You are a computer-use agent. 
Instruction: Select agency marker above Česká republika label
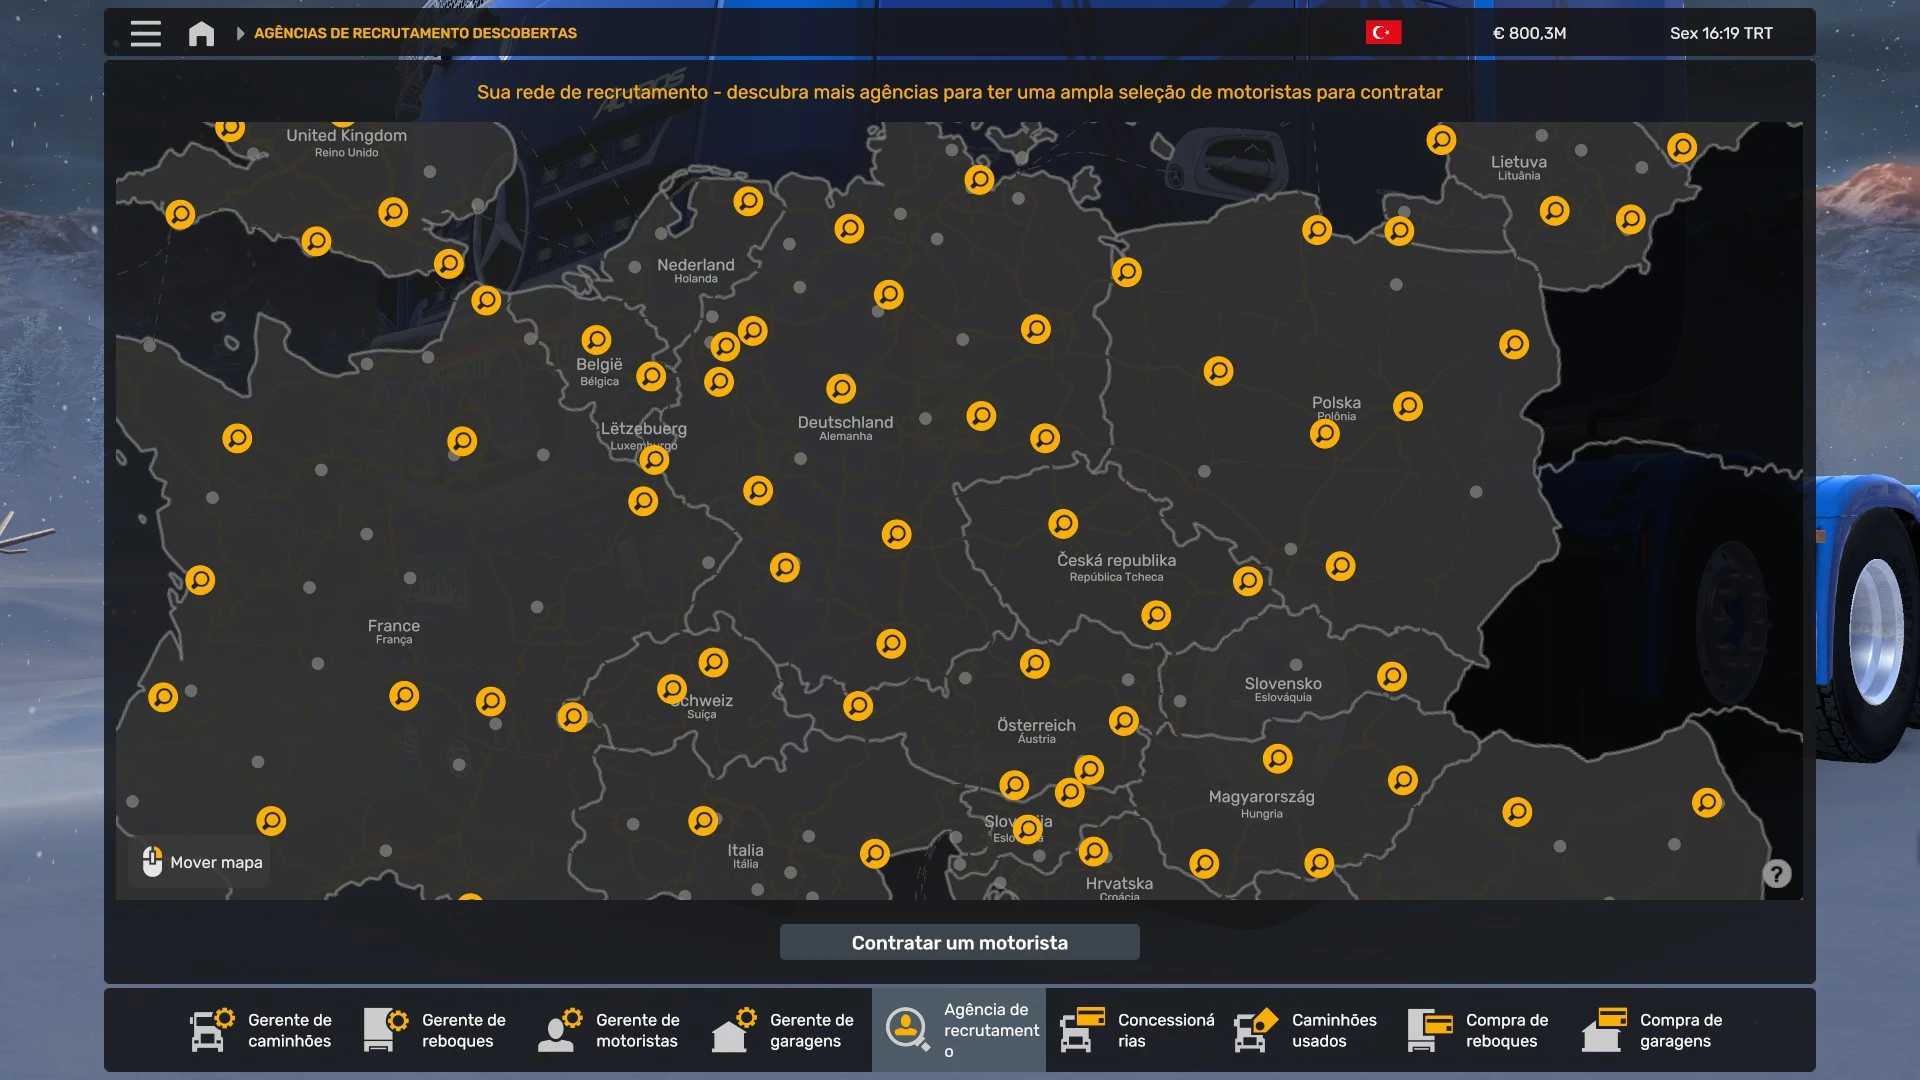coord(1063,524)
